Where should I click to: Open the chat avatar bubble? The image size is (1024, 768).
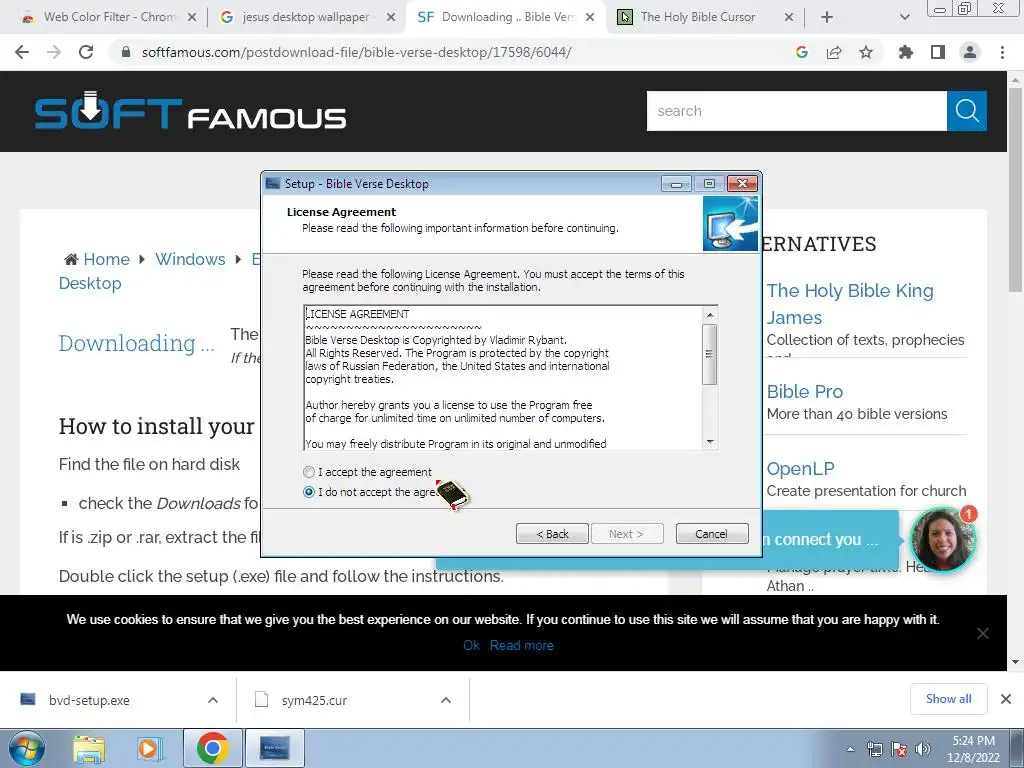click(942, 540)
